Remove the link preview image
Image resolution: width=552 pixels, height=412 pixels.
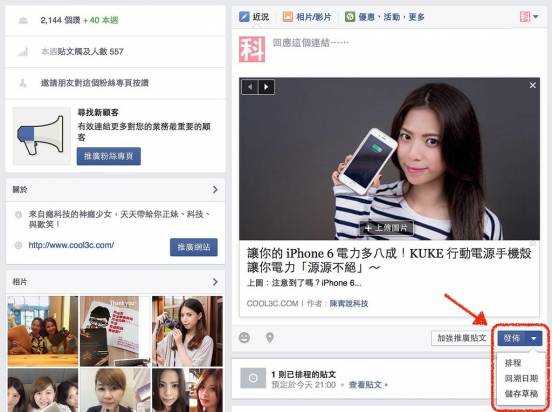coord(533,85)
